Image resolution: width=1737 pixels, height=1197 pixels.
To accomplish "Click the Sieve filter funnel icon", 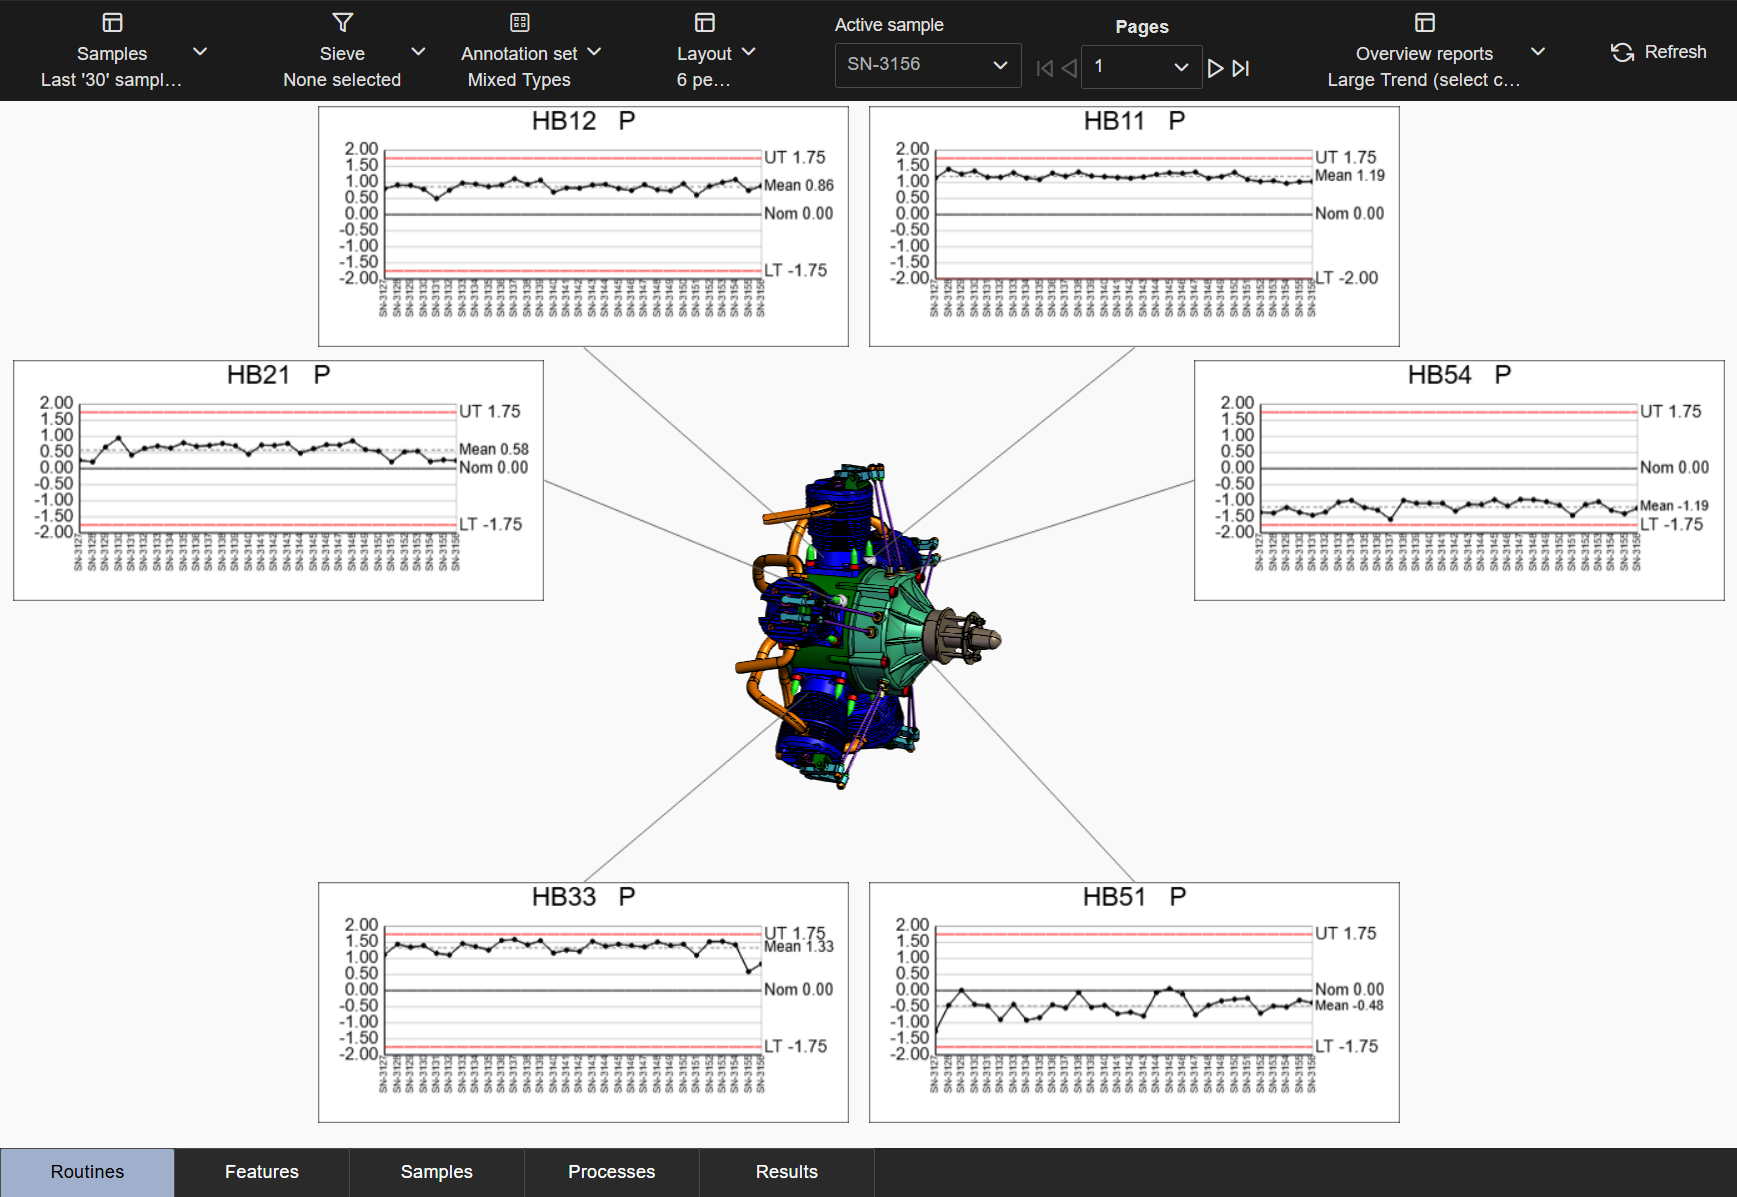I will (342, 23).
